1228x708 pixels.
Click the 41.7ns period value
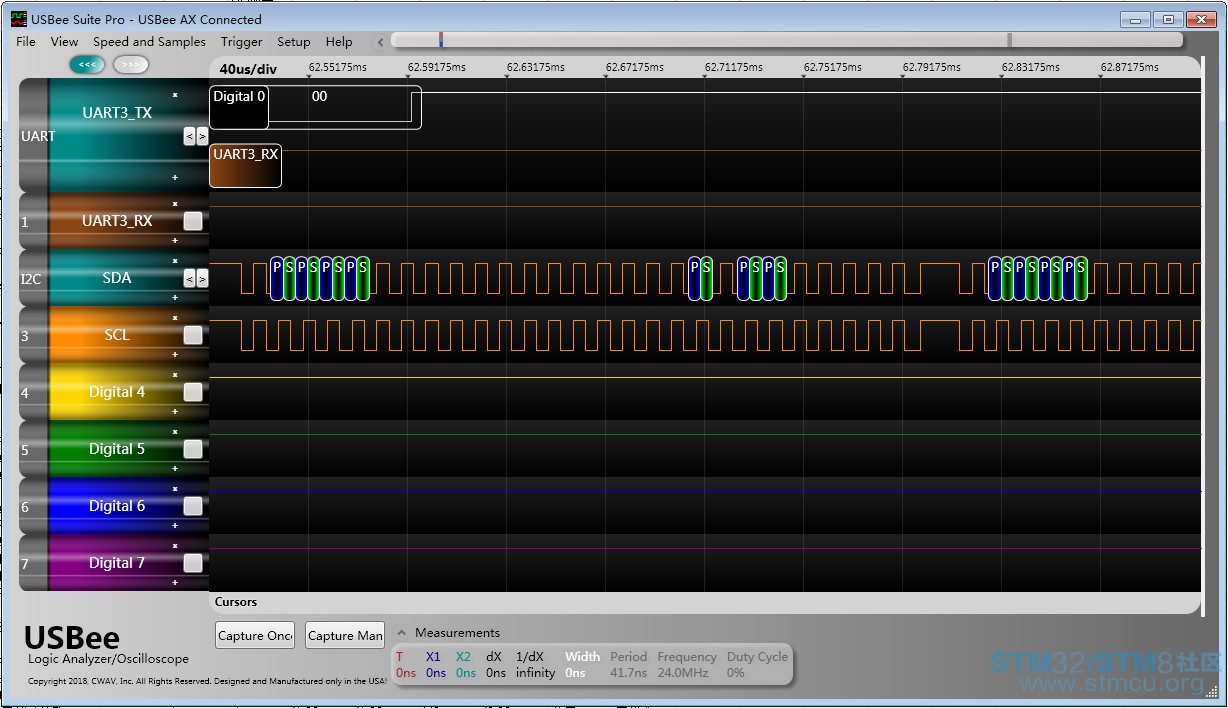[628, 673]
